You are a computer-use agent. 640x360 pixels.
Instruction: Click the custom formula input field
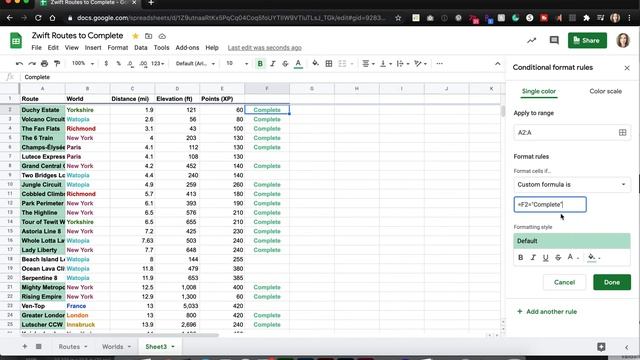[x=550, y=204]
